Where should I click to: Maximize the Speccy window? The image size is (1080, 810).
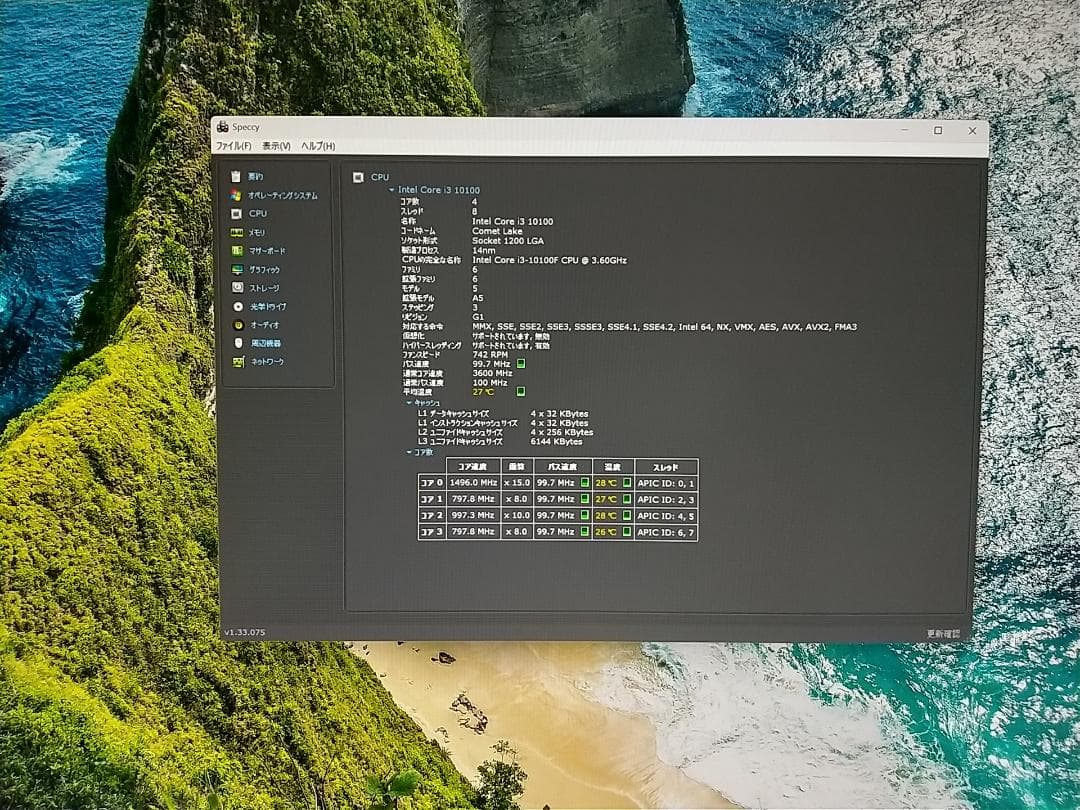pyautogui.click(x=938, y=130)
